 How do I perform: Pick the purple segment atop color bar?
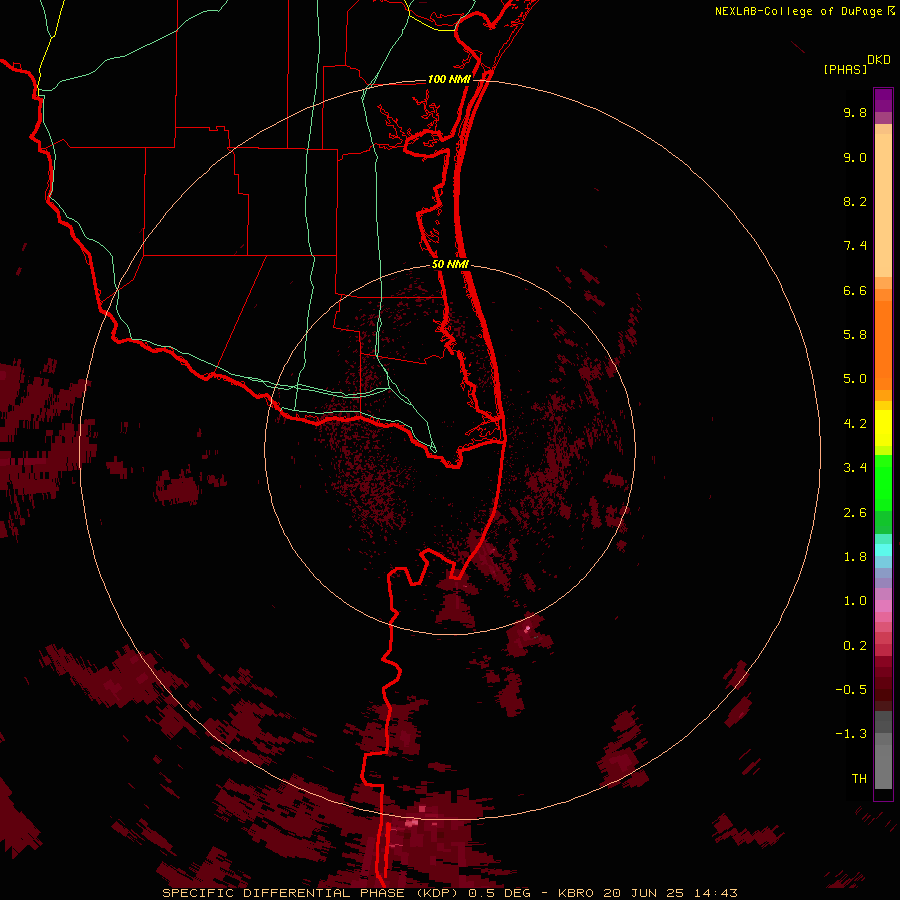(x=883, y=100)
